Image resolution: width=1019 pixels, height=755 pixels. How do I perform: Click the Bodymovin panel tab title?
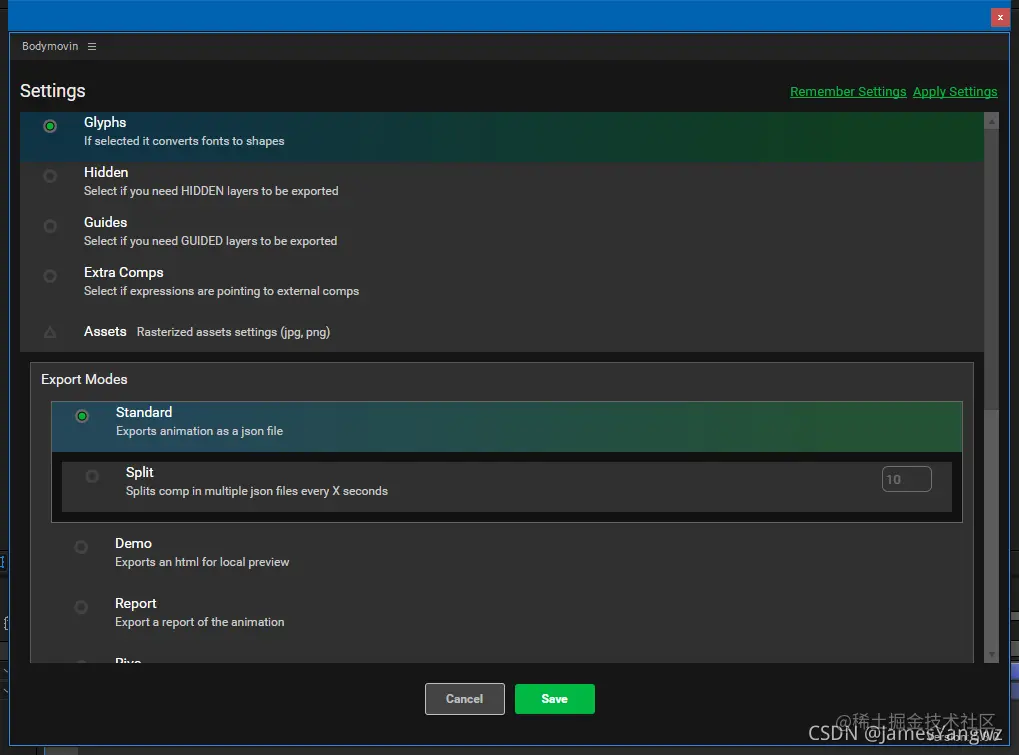(50, 47)
